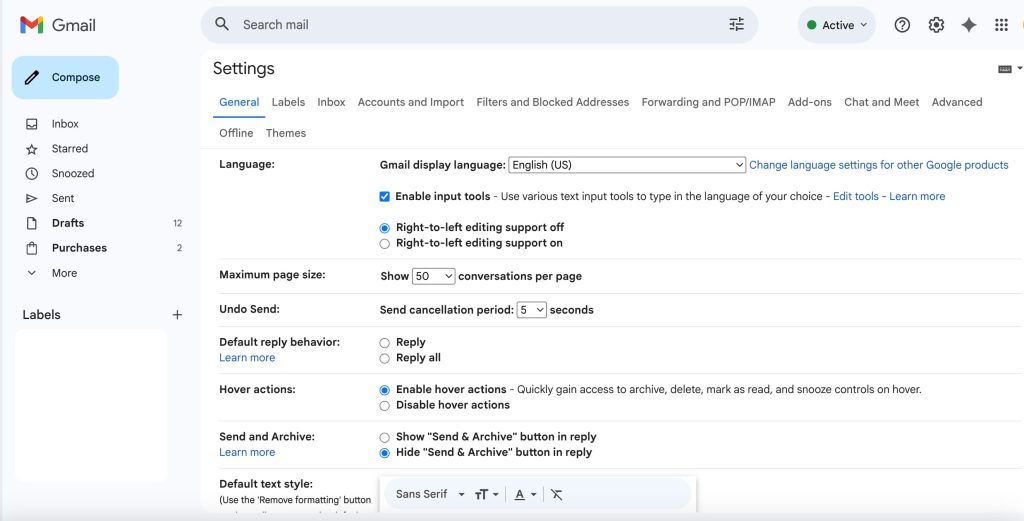Select Right-to-left editing support on
This screenshot has height=521, width=1024.
385,243
